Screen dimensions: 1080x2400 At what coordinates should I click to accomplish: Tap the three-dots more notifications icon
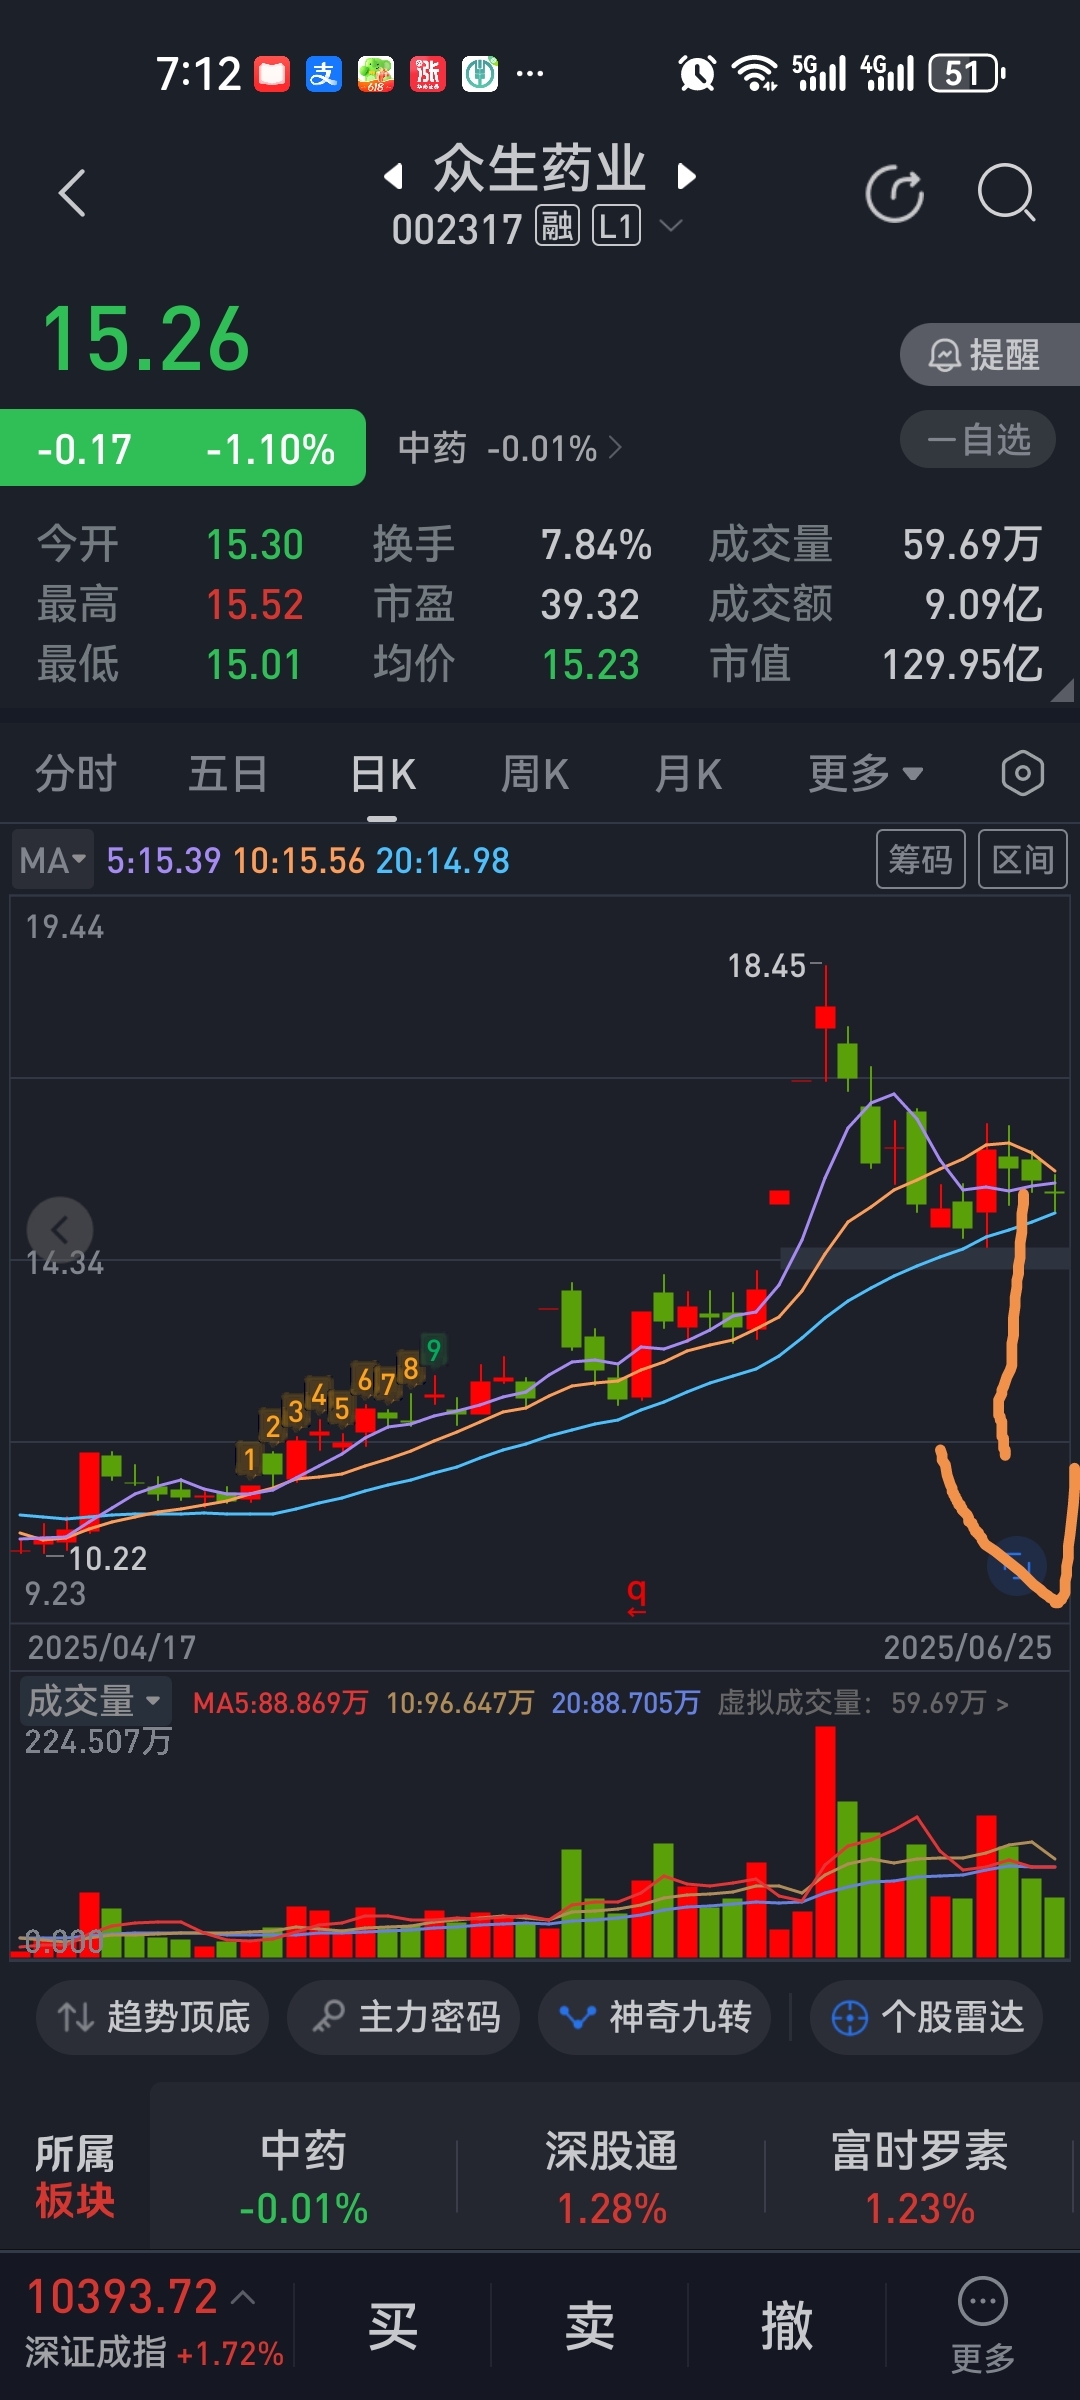click(x=530, y=73)
